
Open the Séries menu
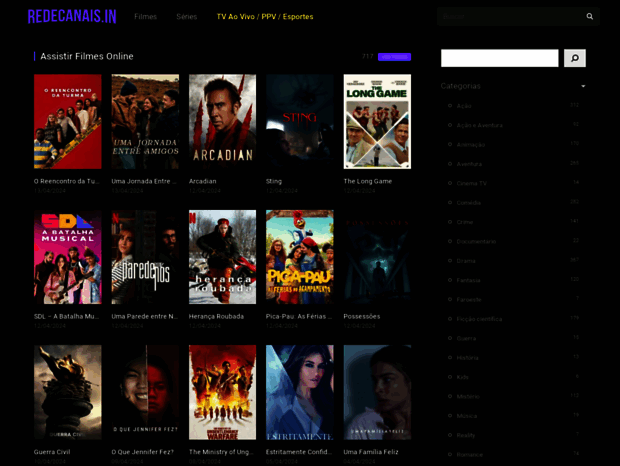tap(187, 17)
